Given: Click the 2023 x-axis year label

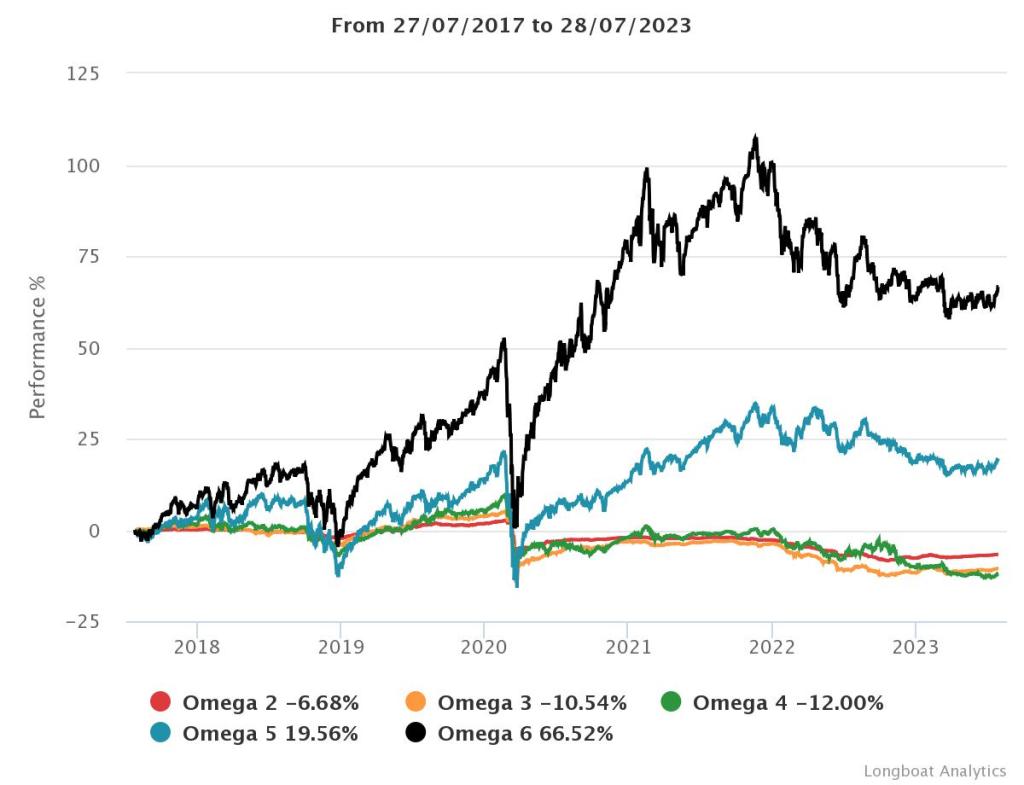Looking at the screenshot, I should pos(915,648).
